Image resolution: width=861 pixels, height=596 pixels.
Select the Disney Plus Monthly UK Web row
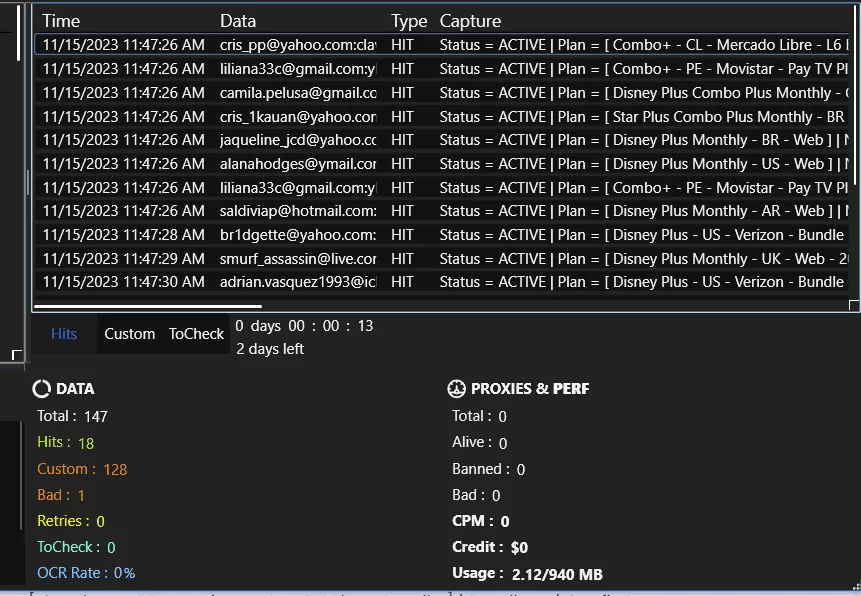(x=442, y=259)
